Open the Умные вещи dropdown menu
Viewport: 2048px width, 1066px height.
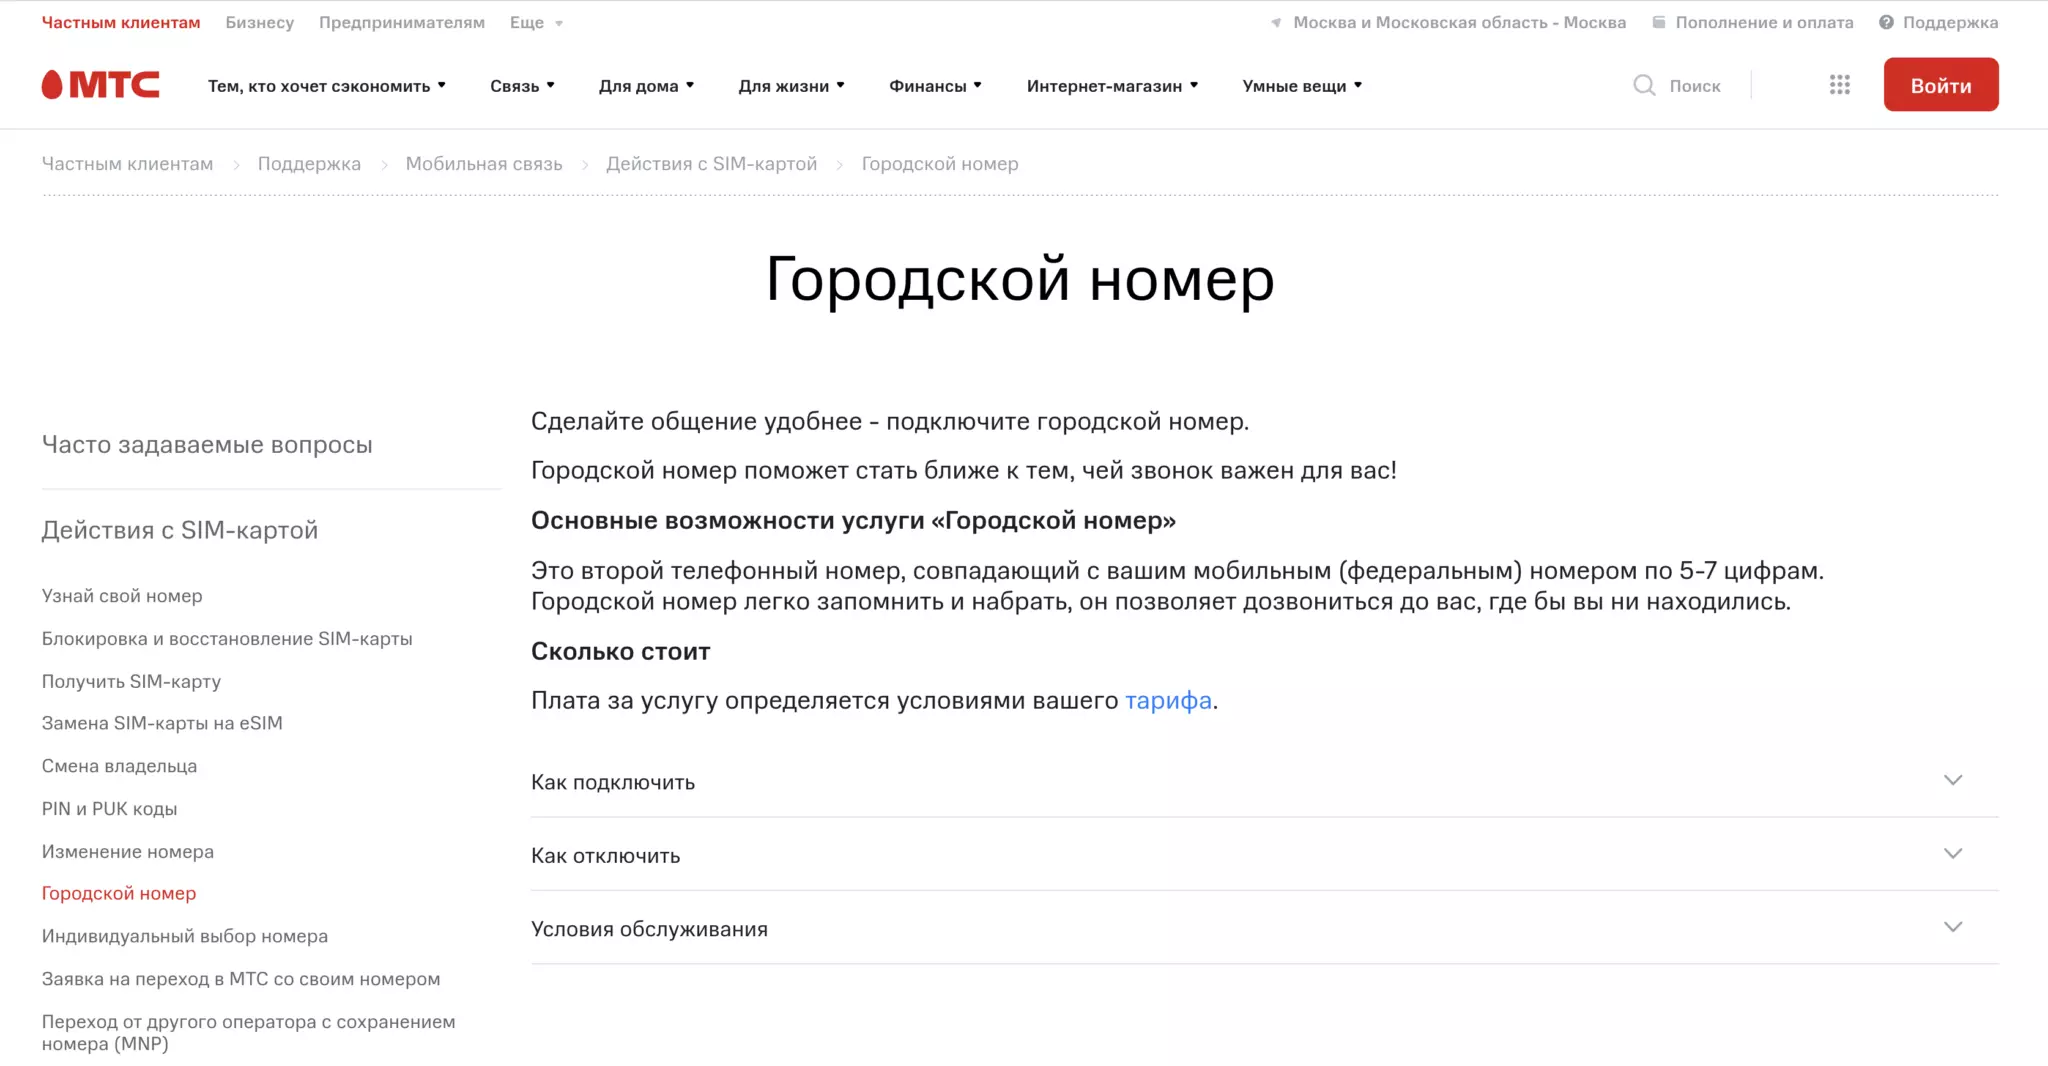tap(1302, 86)
